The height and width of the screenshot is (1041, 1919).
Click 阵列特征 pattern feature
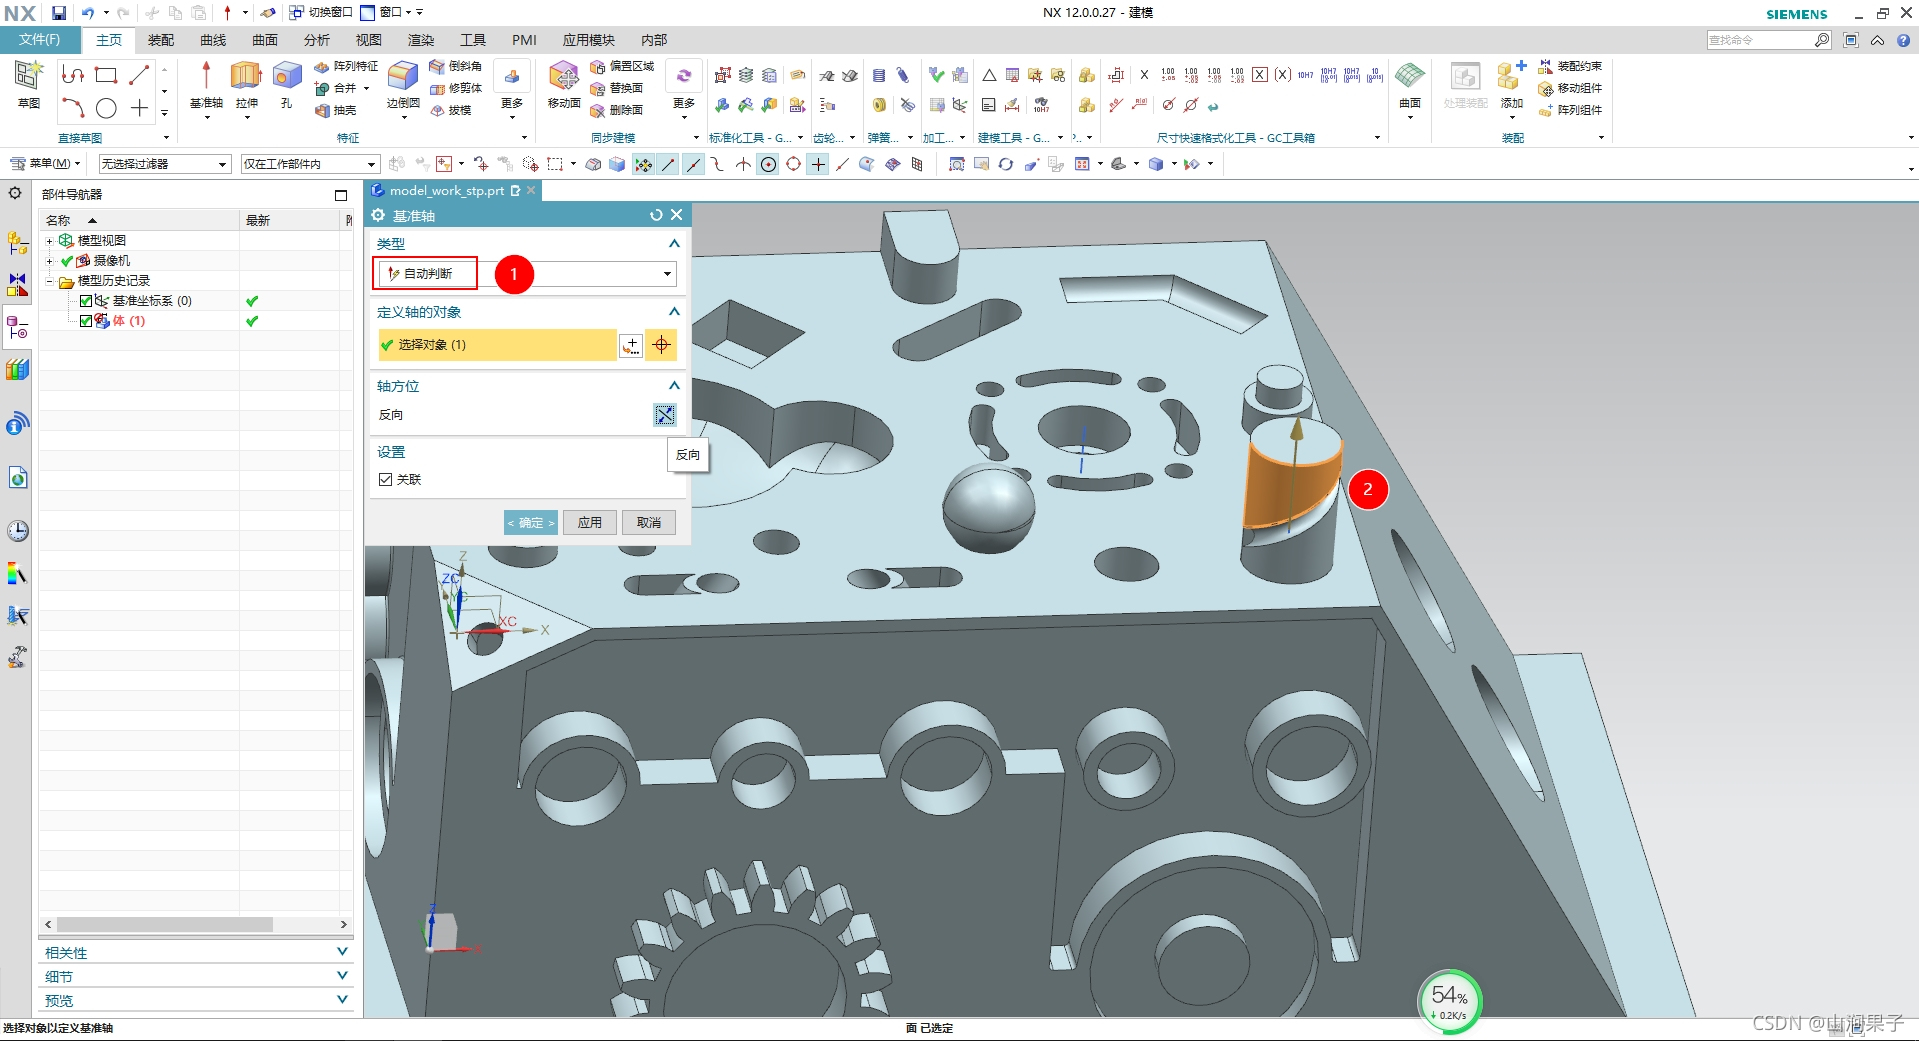346,66
